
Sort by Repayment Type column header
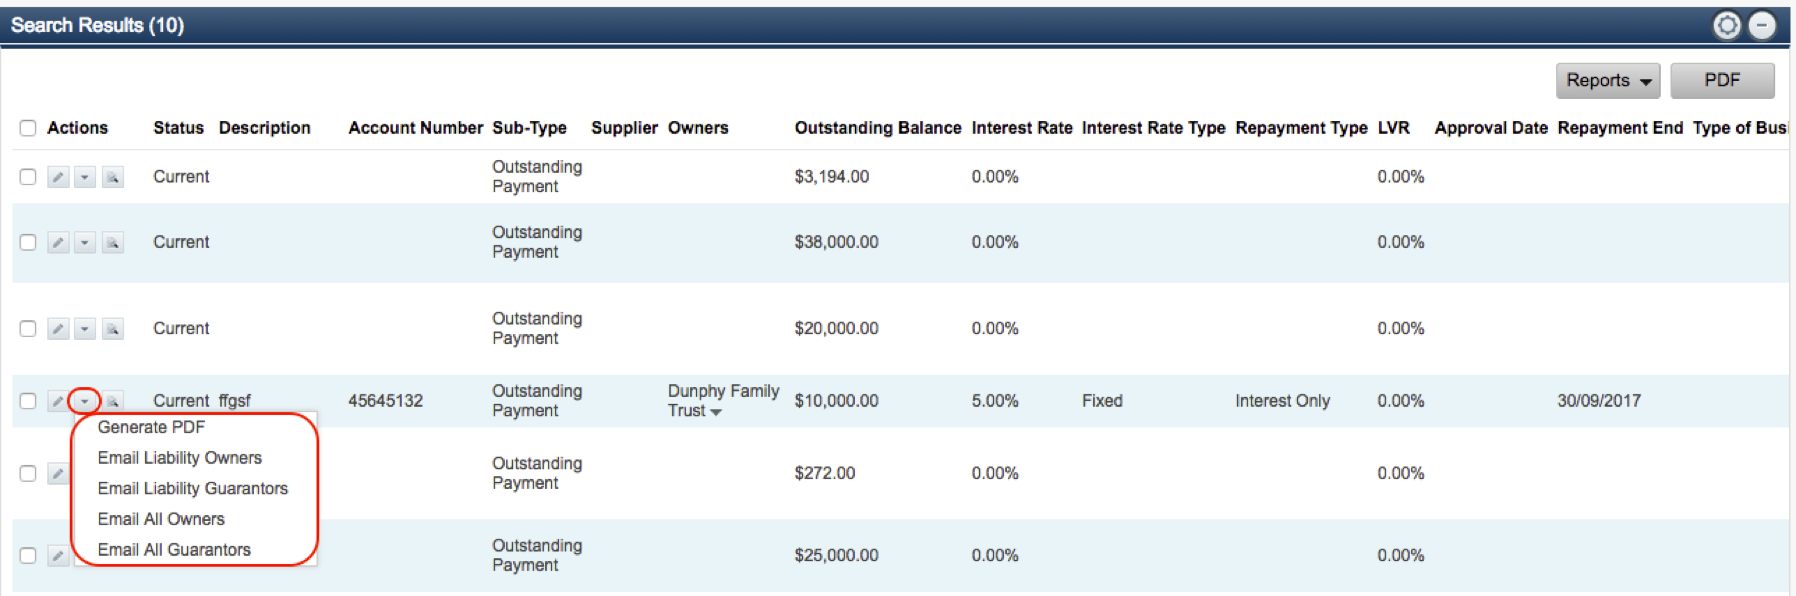click(1301, 128)
